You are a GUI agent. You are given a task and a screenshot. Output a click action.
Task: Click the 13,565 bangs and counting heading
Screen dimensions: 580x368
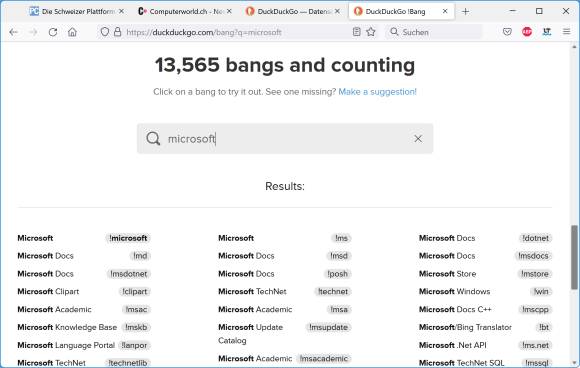(285, 65)
